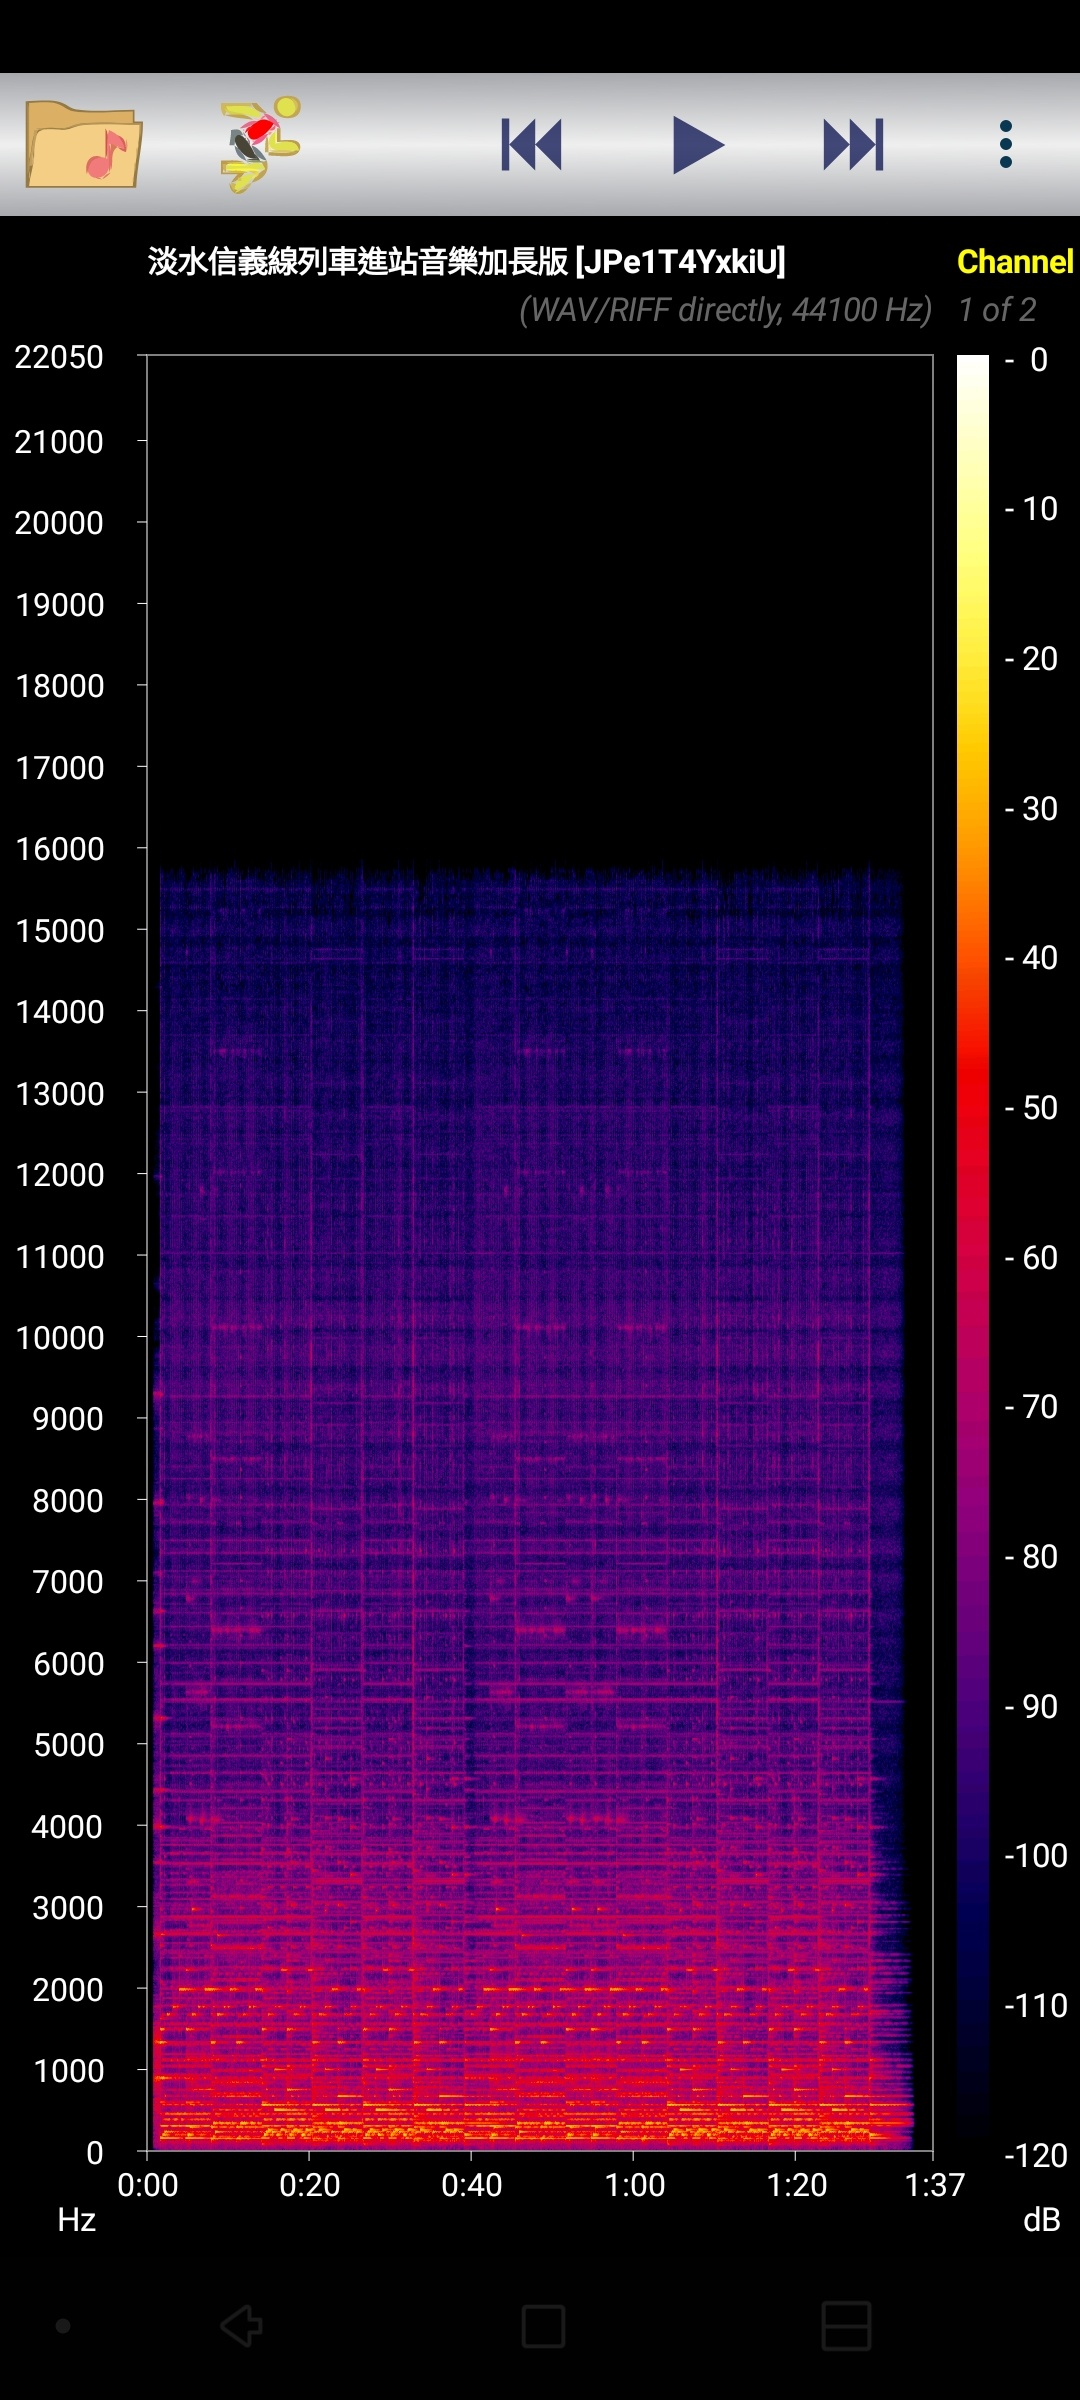The width and height of the screenshot is (1080, 2400).
Task: Select the track title text JPe1T4YxkiU
Action: click(x=680, y=262)
